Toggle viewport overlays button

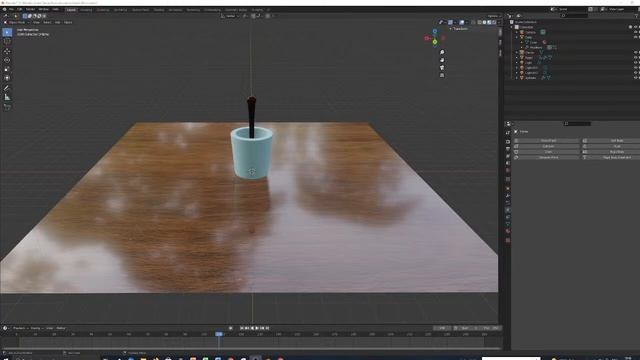(x=462, y=22)
